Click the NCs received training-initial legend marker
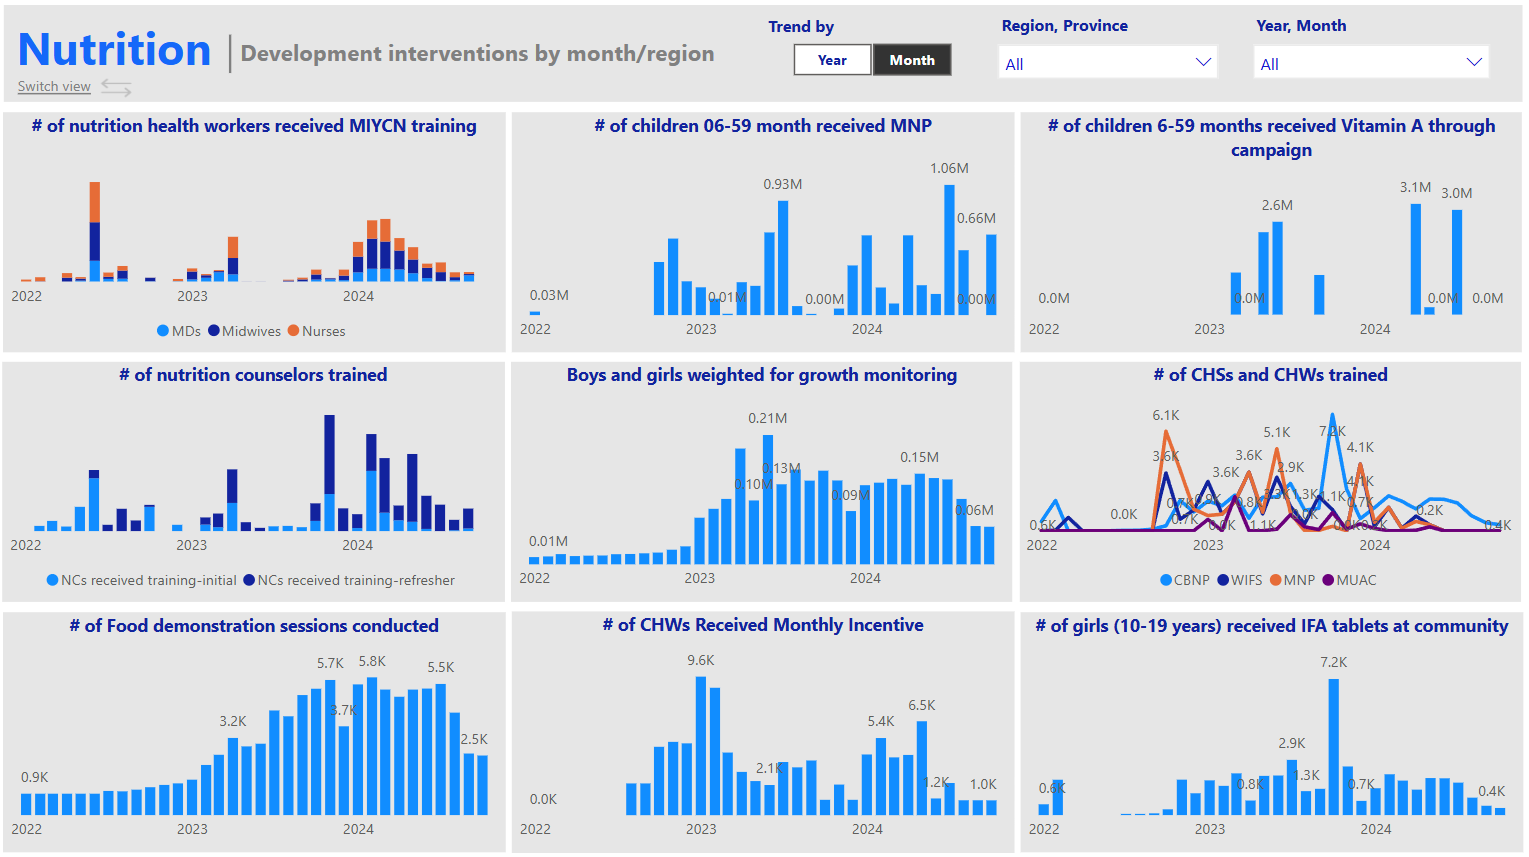Viewport: 1529px width, 857px height. tap(53, 580)
